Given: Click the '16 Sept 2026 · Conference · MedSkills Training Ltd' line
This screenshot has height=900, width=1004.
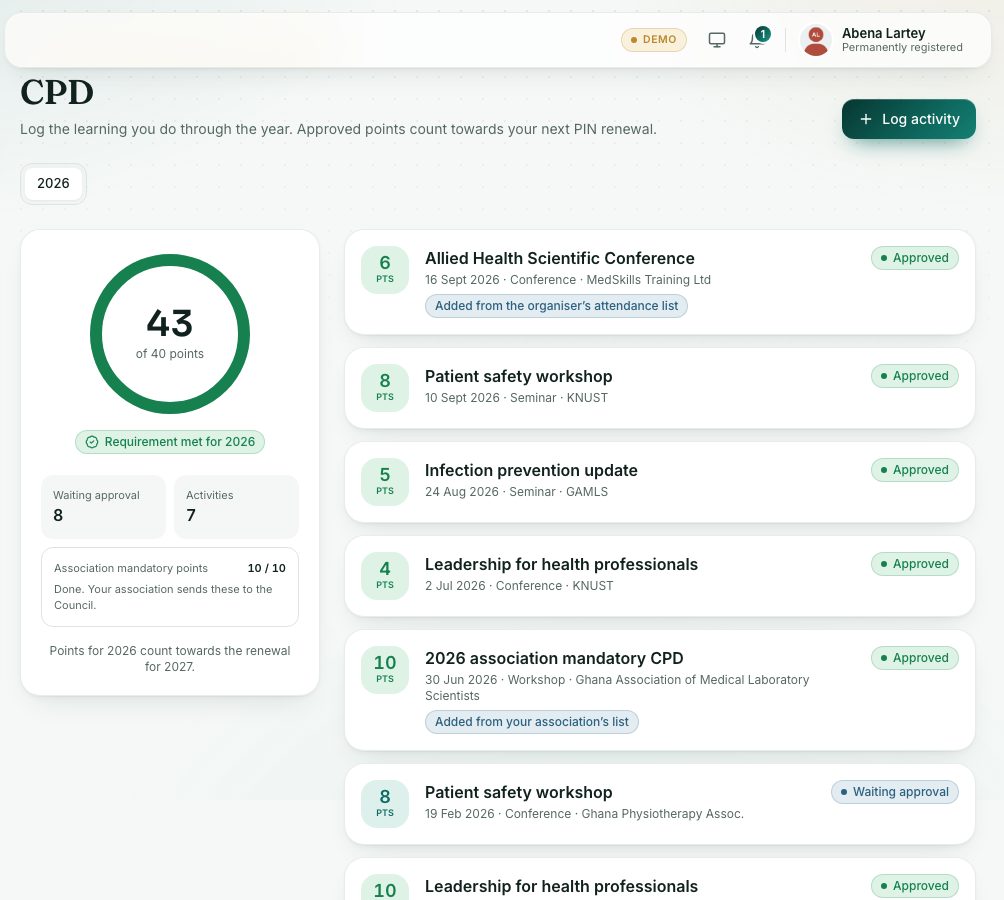Looking at the screenshot, I should 567,280.
